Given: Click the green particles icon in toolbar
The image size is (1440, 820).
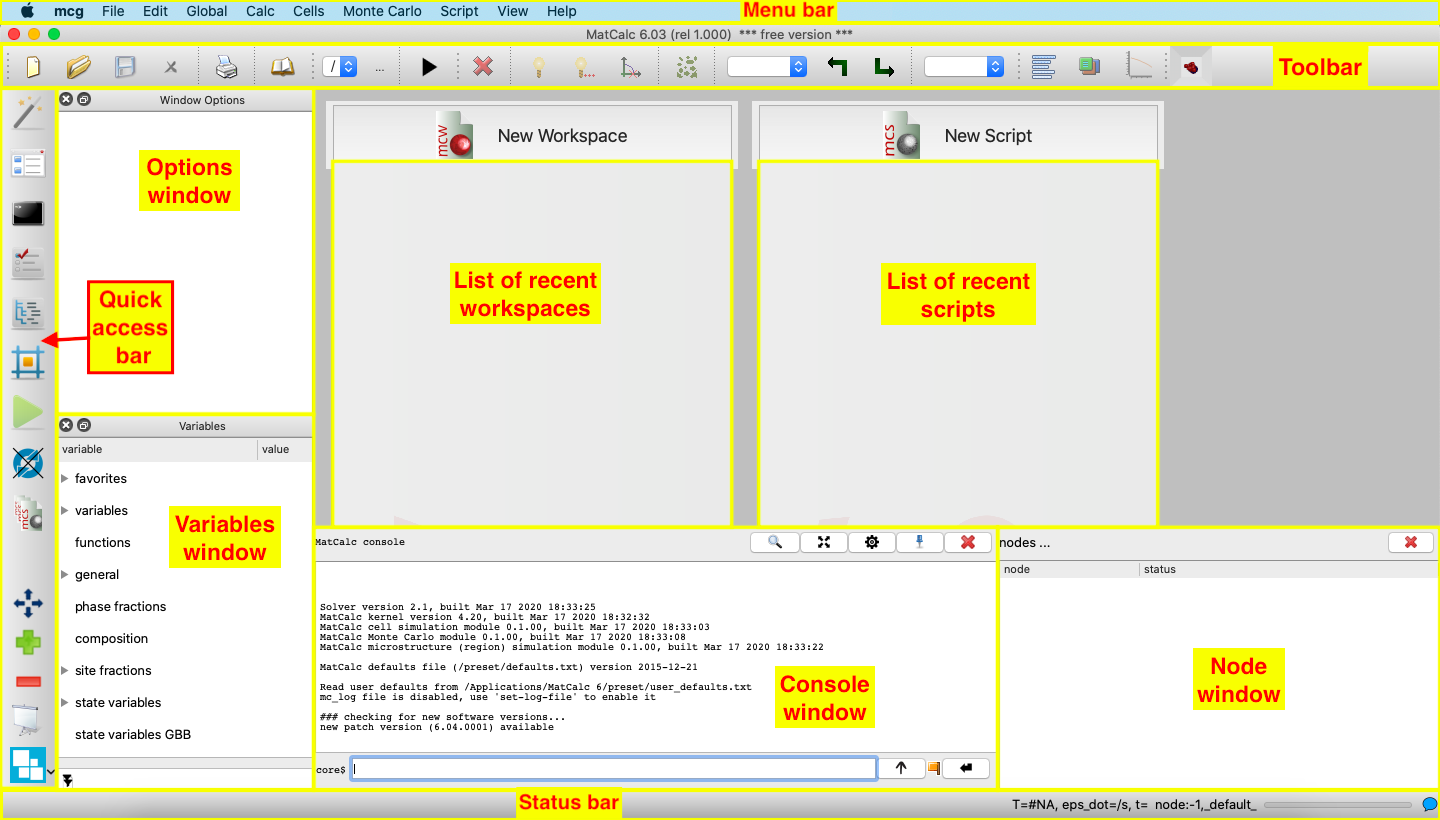Looking at the screenshot, I should pos(687,67).
